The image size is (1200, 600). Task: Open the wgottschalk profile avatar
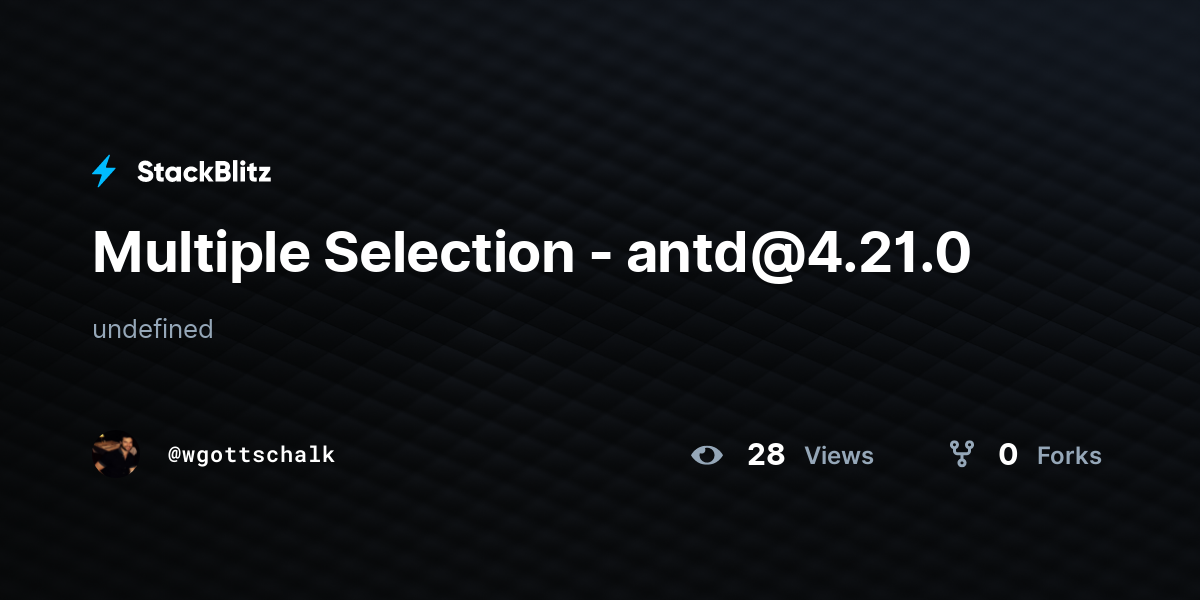(x=115, y=454)
